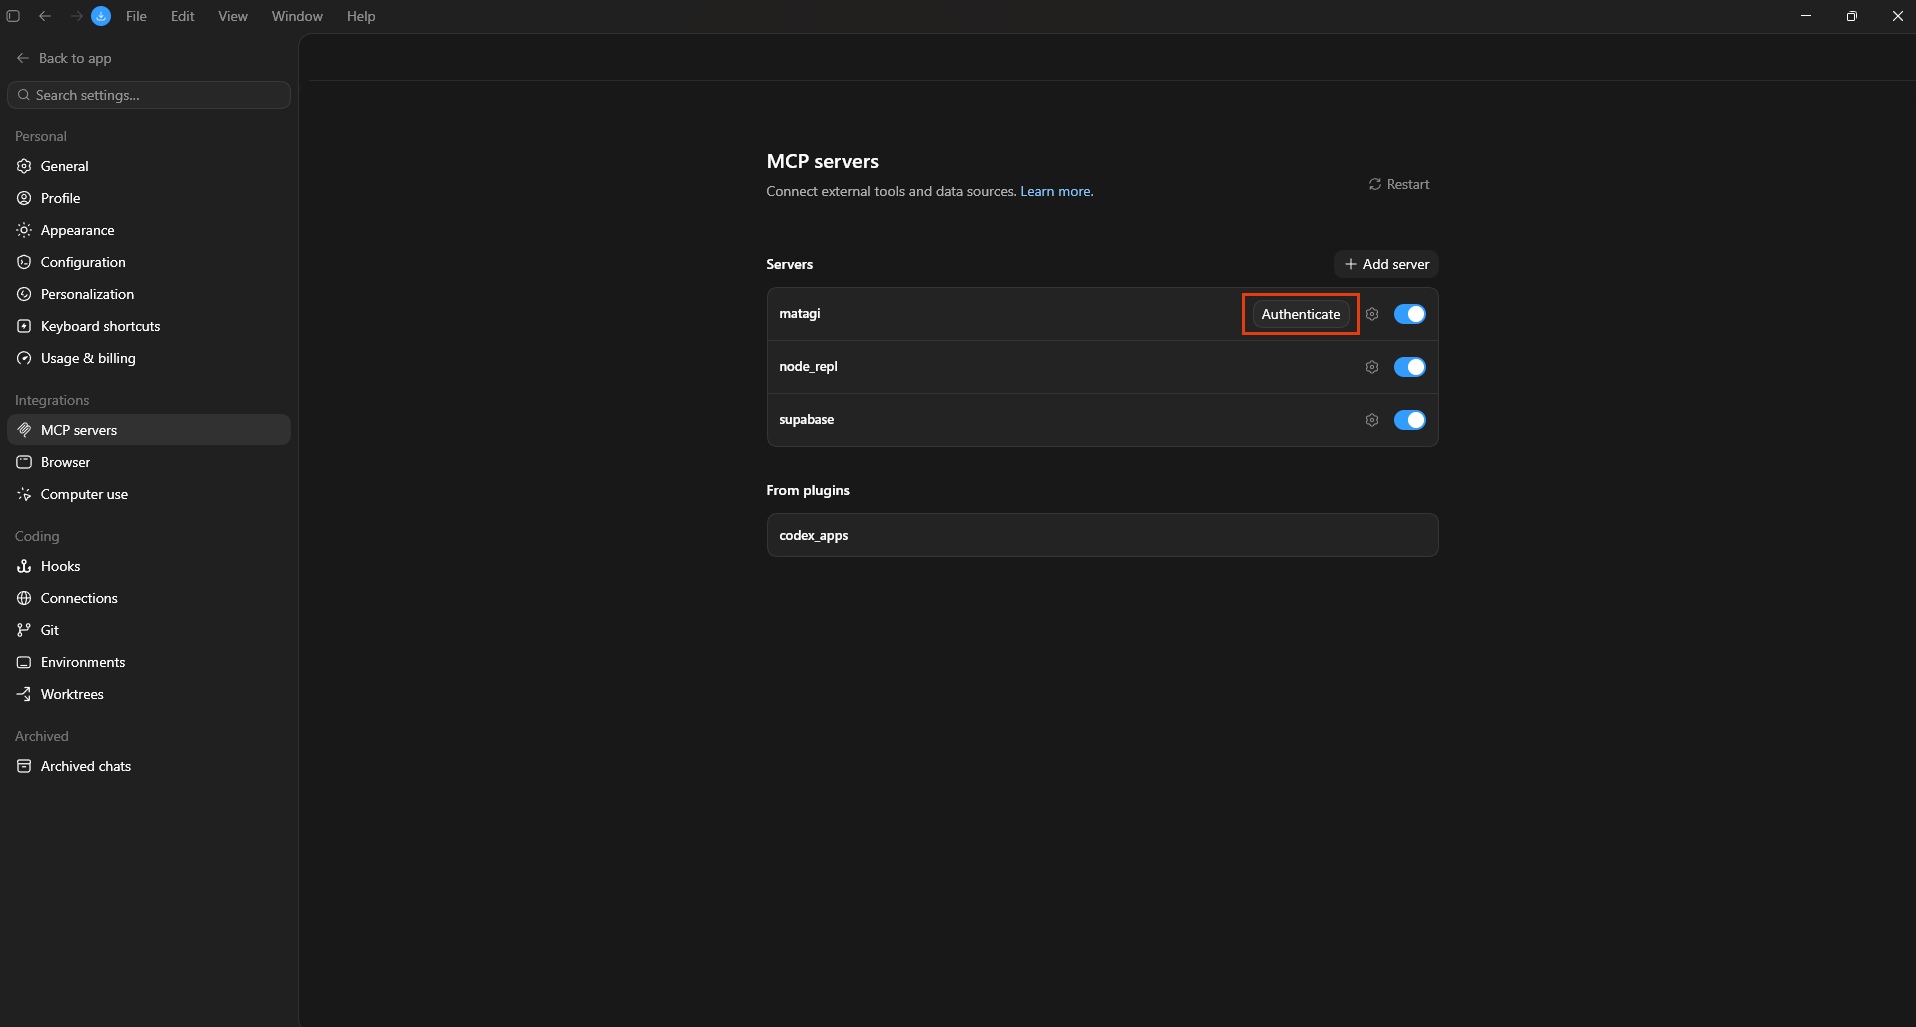Open Computer use settings
This screenshot has width=1916, height=1027.
[x=149, y=494]
